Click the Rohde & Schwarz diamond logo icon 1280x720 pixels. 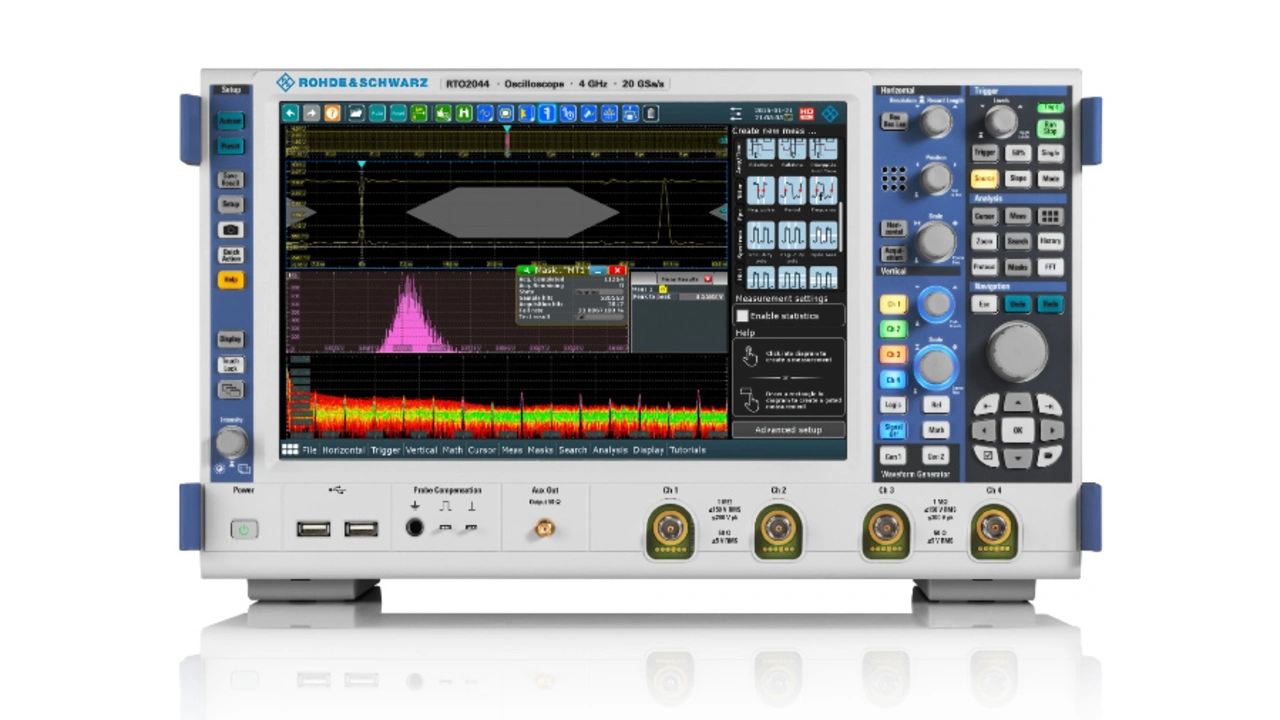click(830, 113)
